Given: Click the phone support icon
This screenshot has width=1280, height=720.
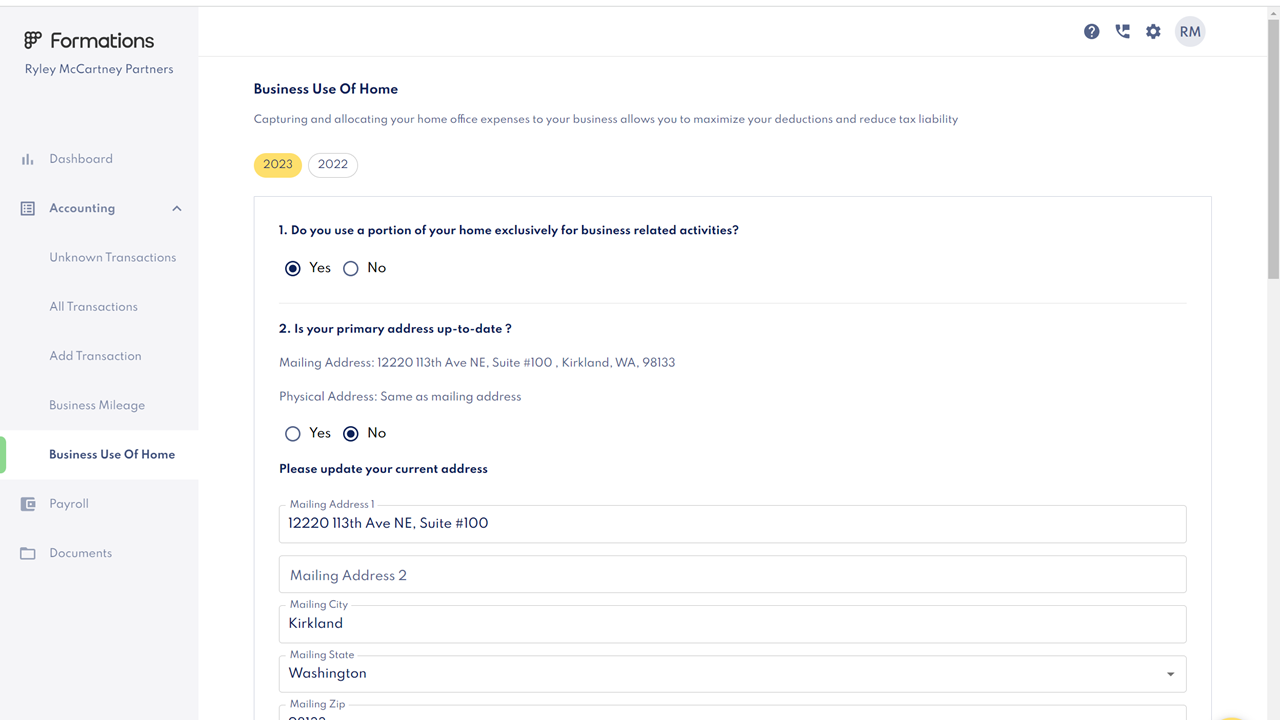Looking at the screenshot, I should click(1122, 31).
